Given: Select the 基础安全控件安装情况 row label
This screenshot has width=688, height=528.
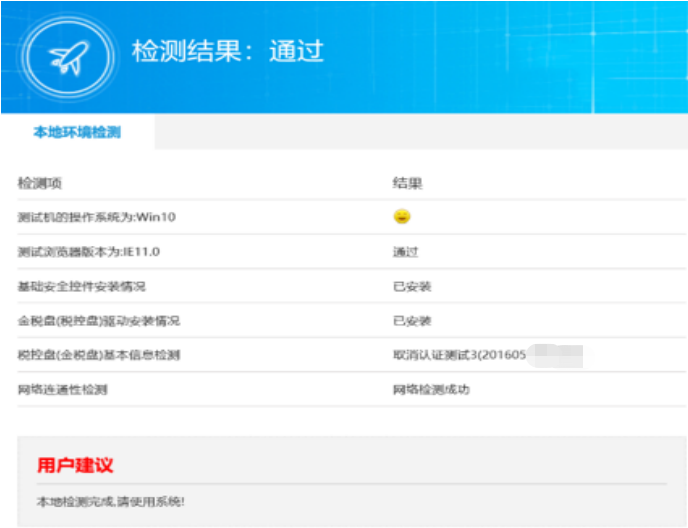Looking at the screenshot, I should click(x=82, y=286).
